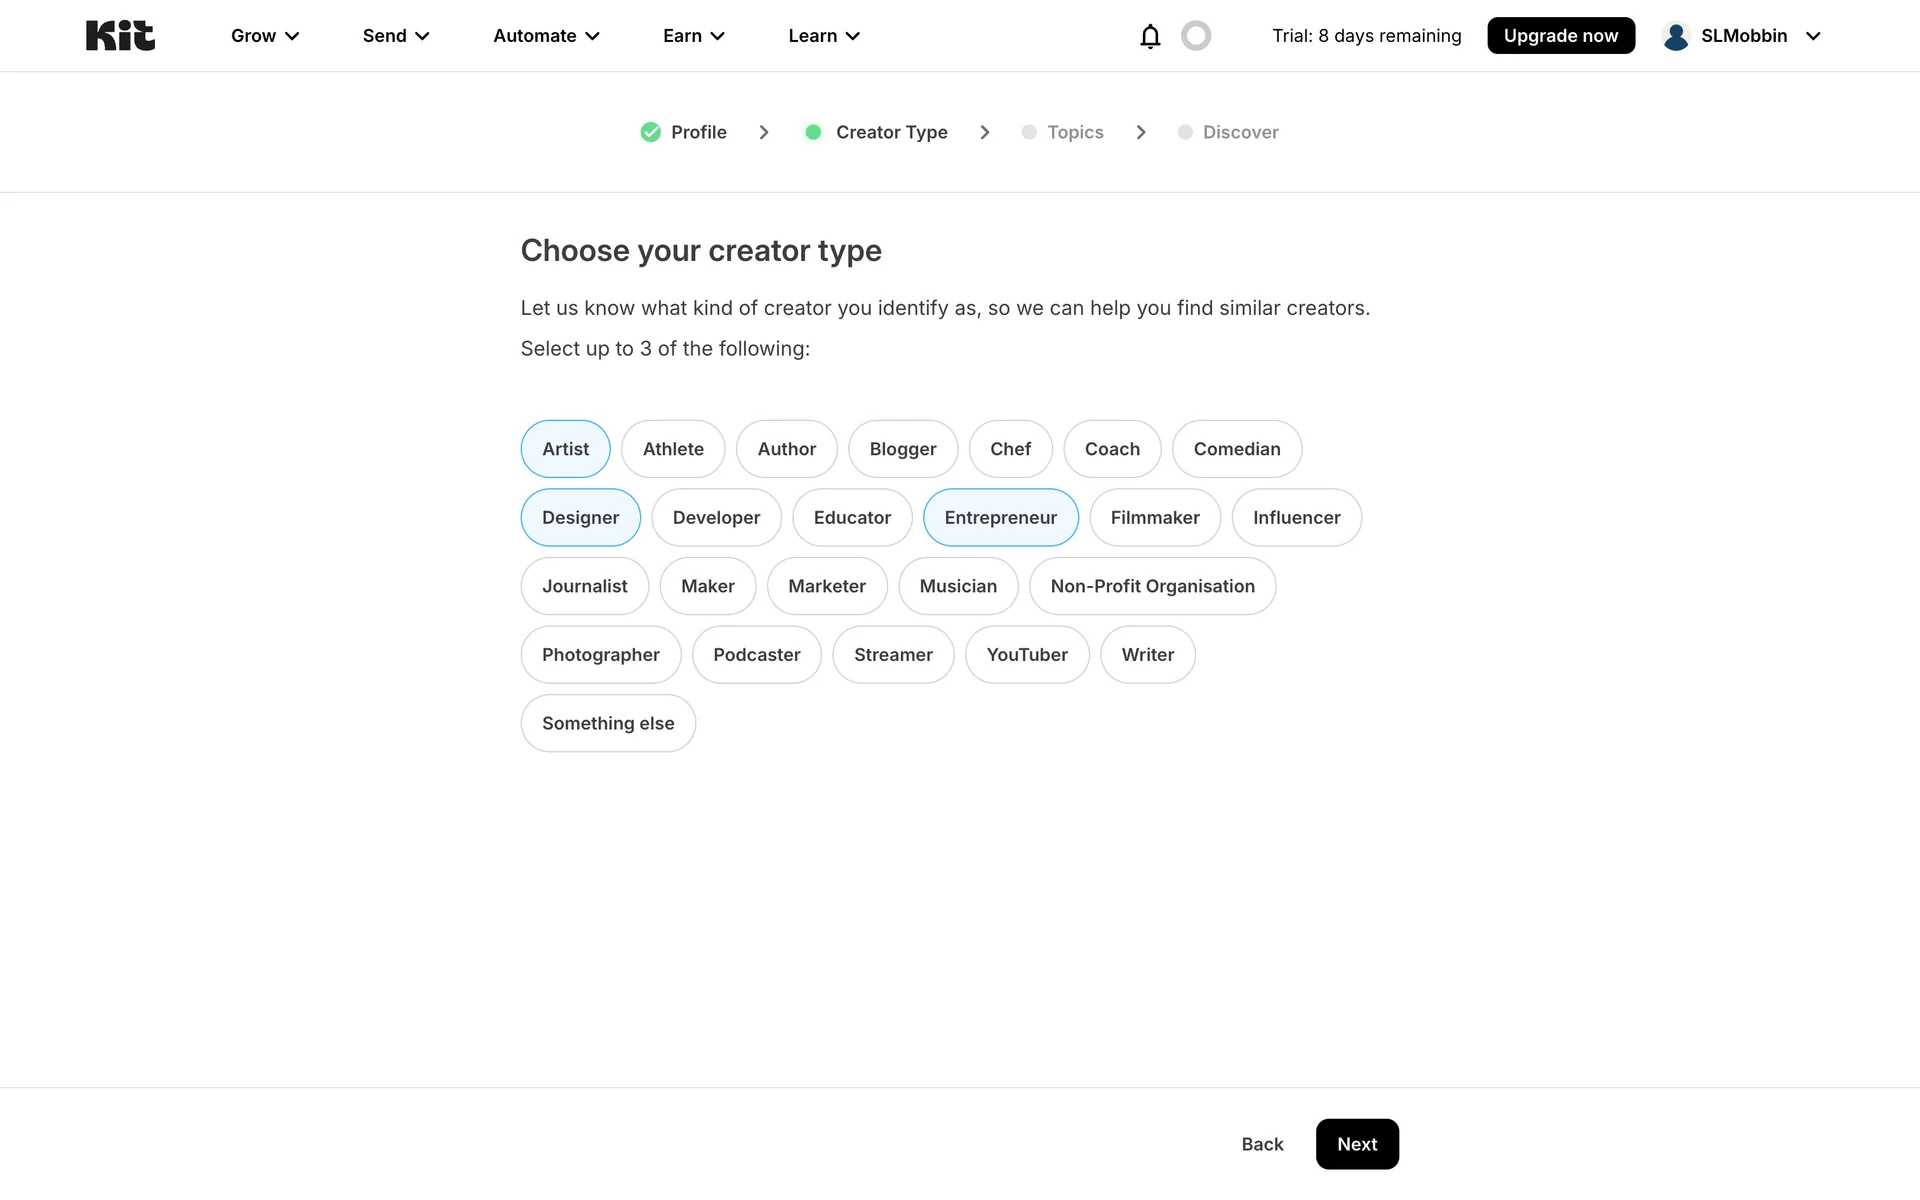This screenshot has height=1200, width=1920.
Task: Click the Topics step dot
Action: pyautogui.click(x=1029, y=132)
